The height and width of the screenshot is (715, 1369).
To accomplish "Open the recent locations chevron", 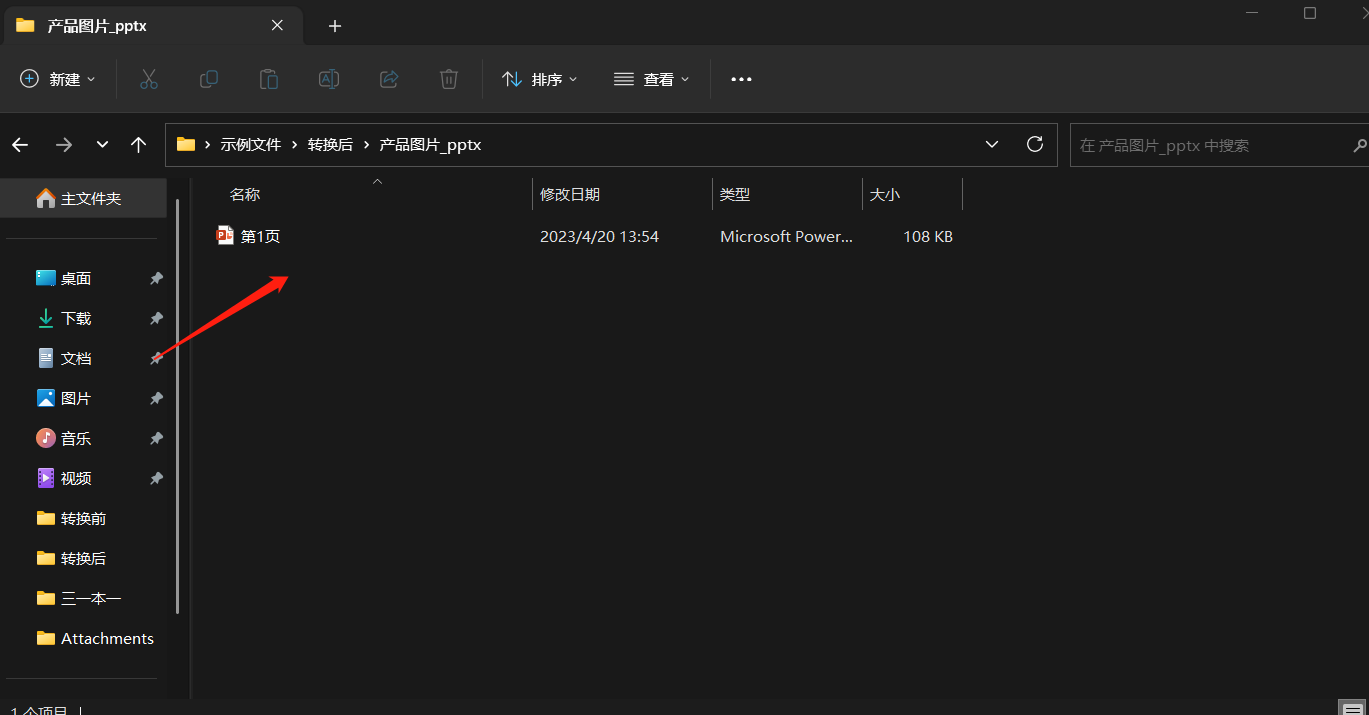I will pyautogui.click(x=102, y=145).
